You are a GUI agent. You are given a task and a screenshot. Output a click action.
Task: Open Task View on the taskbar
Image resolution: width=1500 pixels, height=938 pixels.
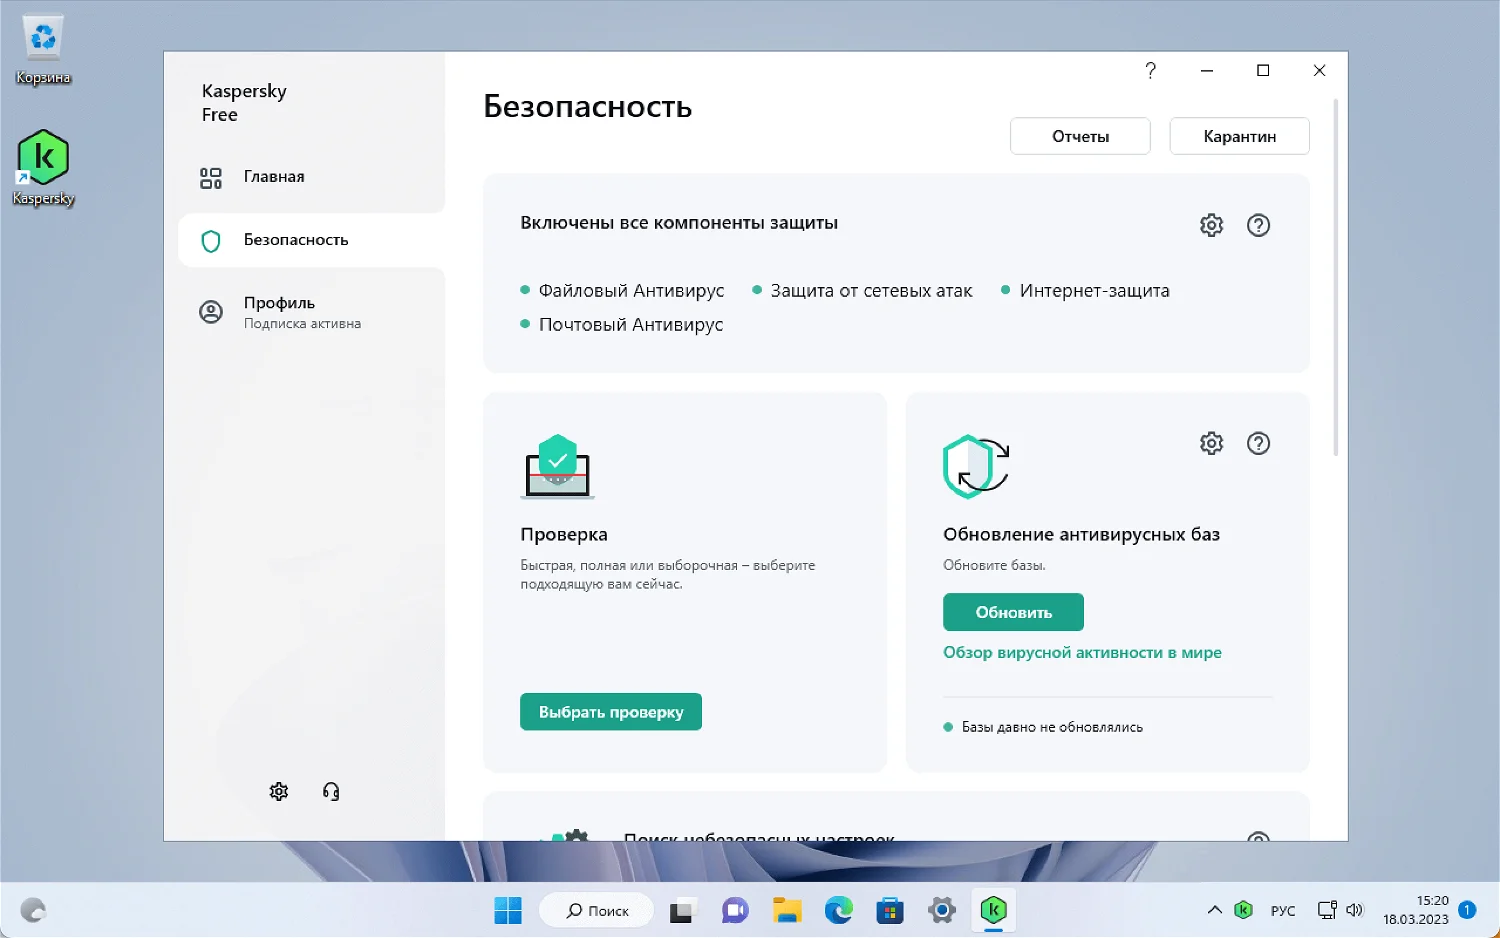682,910
